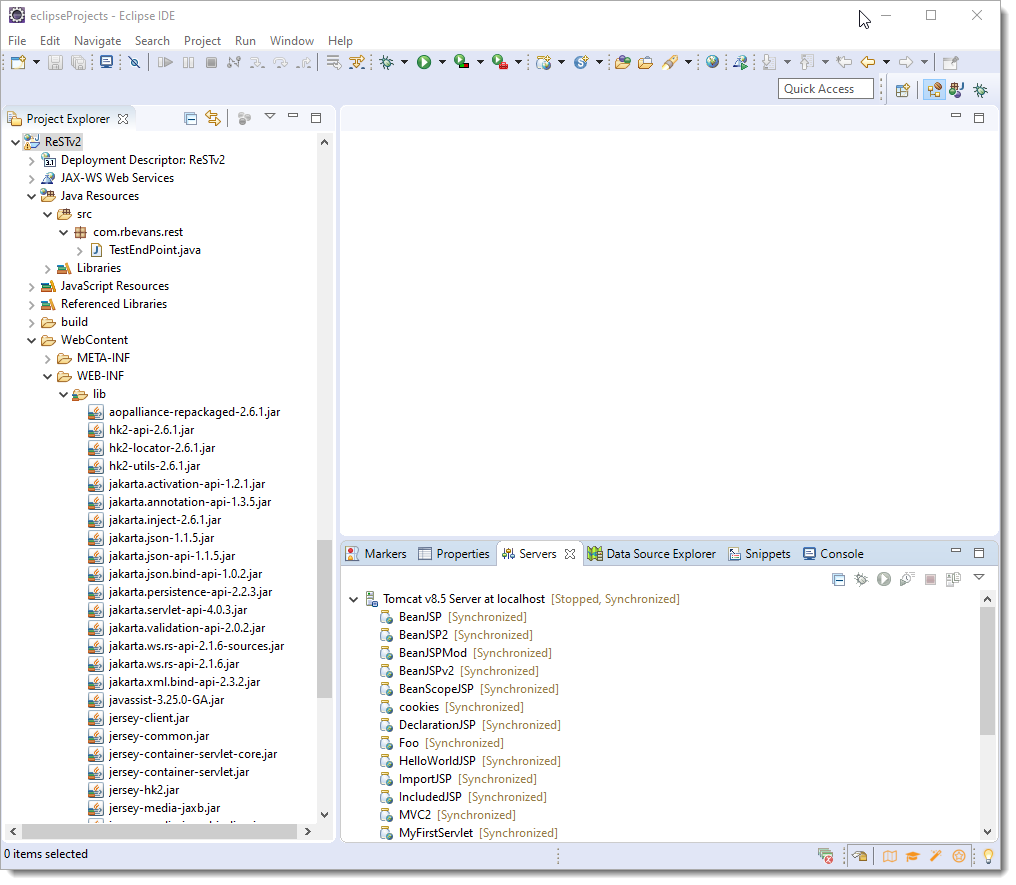Click the green Run button in the toolbar
This screenshot has height=885, width=1016.
pos(424,62)
